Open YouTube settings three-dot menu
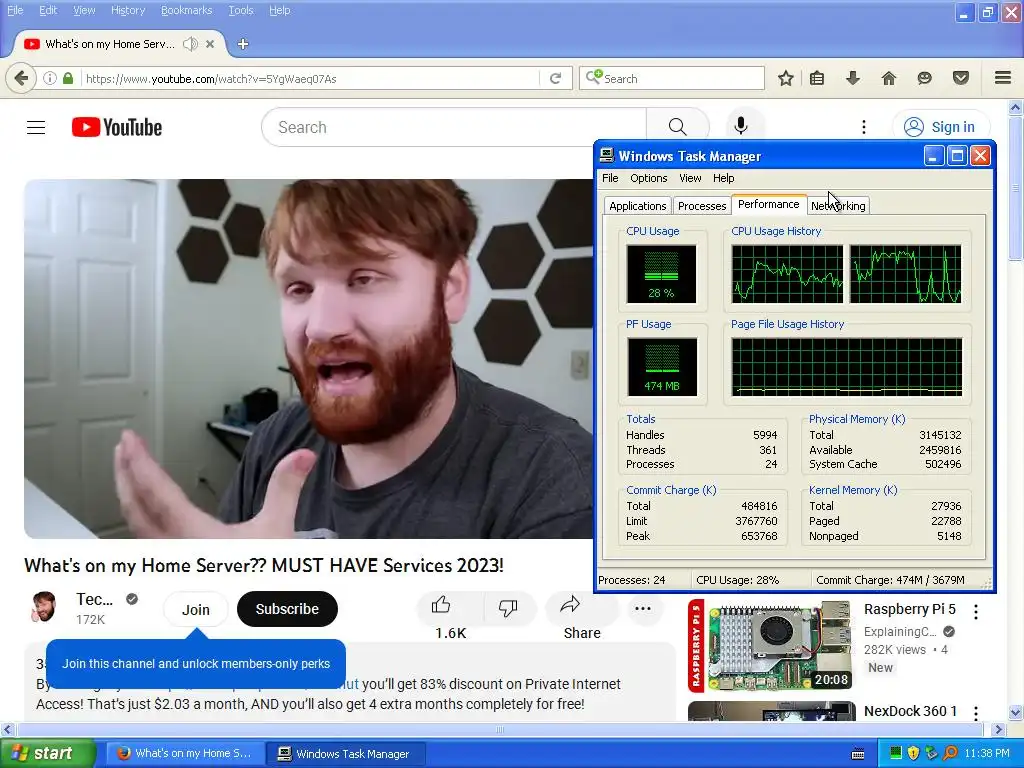This screenshot has width=1024, height=768. click(x=864, y=127)
